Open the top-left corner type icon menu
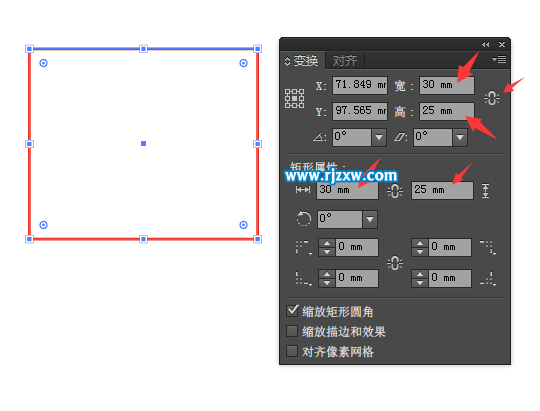 pos(304,247)
